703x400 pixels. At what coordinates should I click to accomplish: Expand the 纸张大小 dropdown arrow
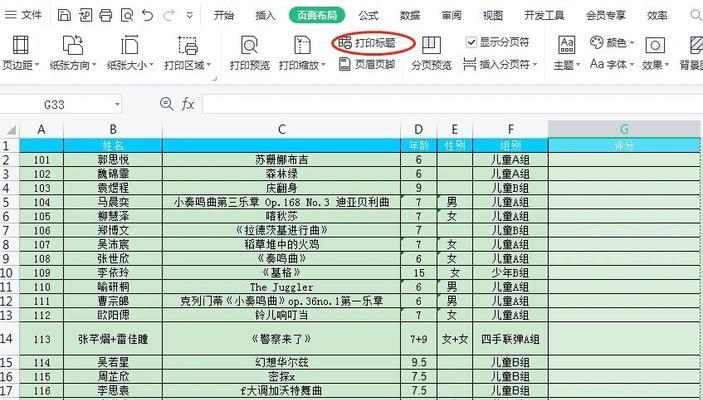pos(152,65)
